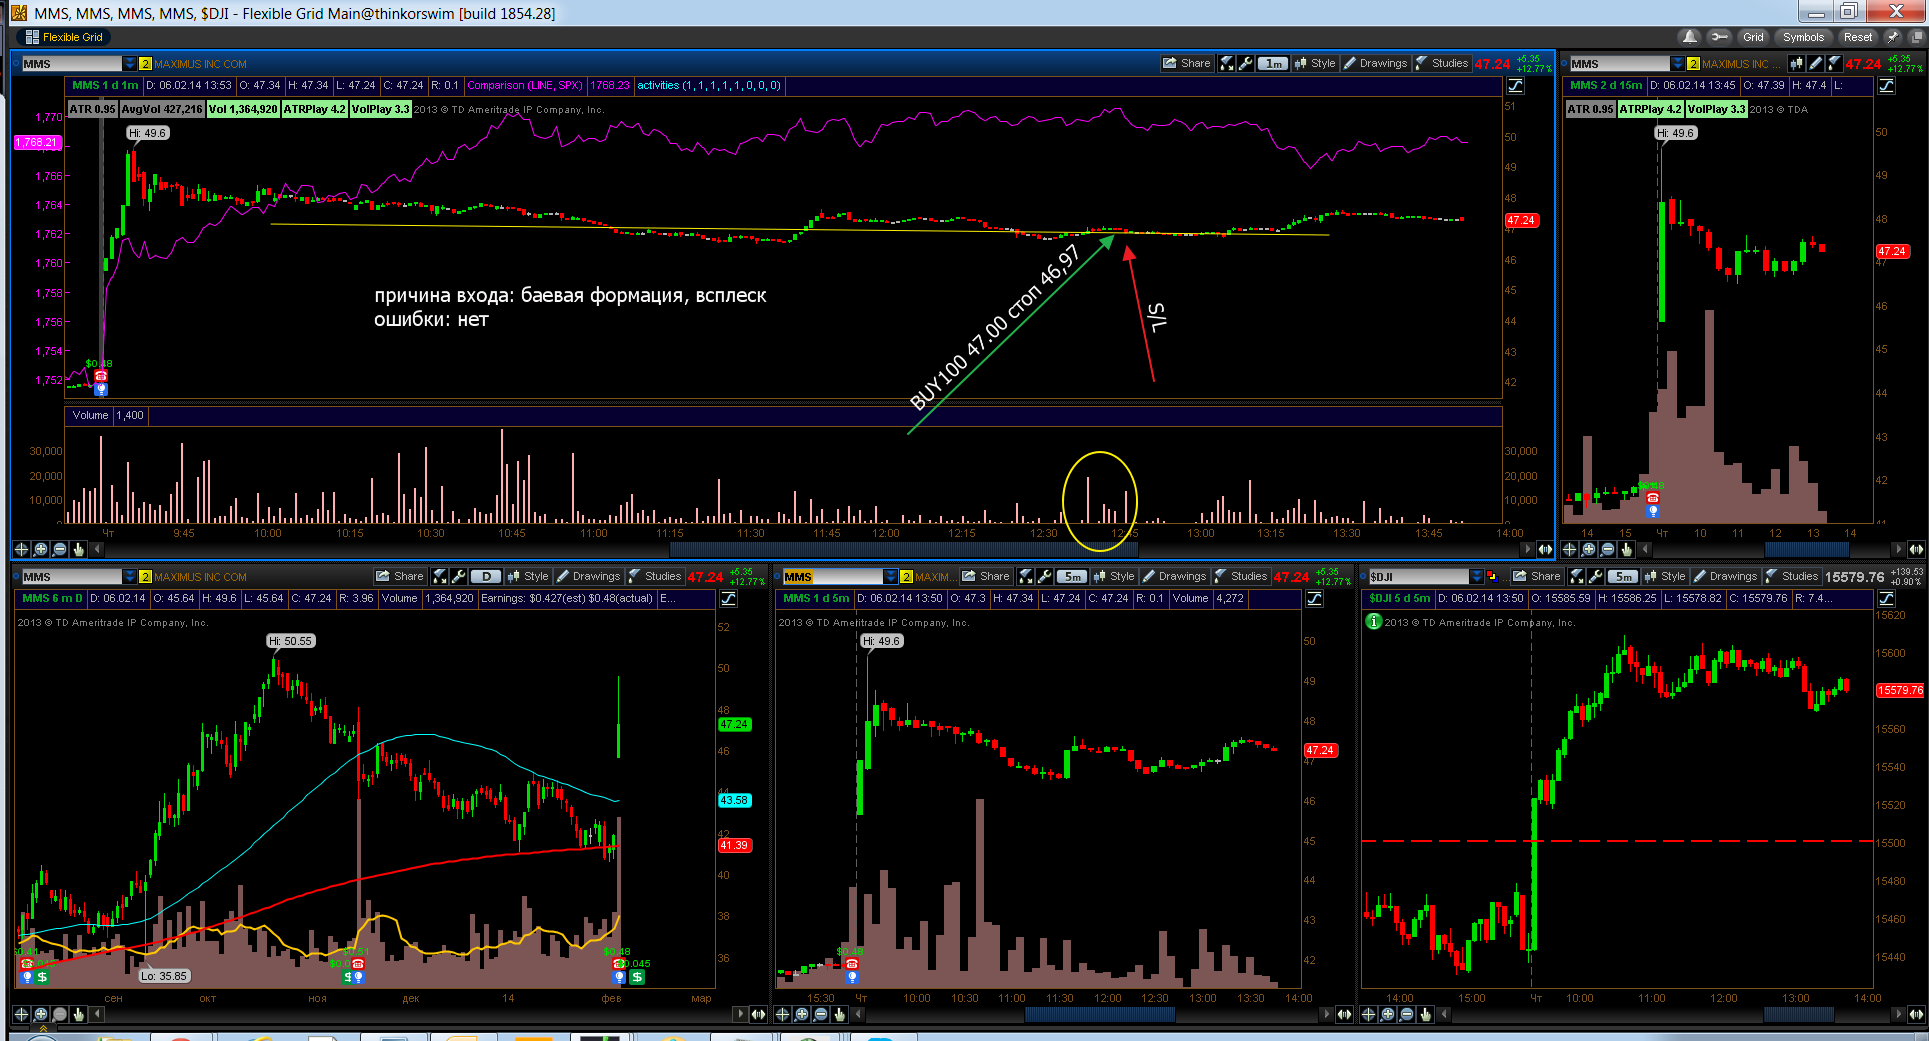Viewport: 1929px width, 1041px height.
Task: Select the Flexible Grid tab
Action: [x=64, y=37]
